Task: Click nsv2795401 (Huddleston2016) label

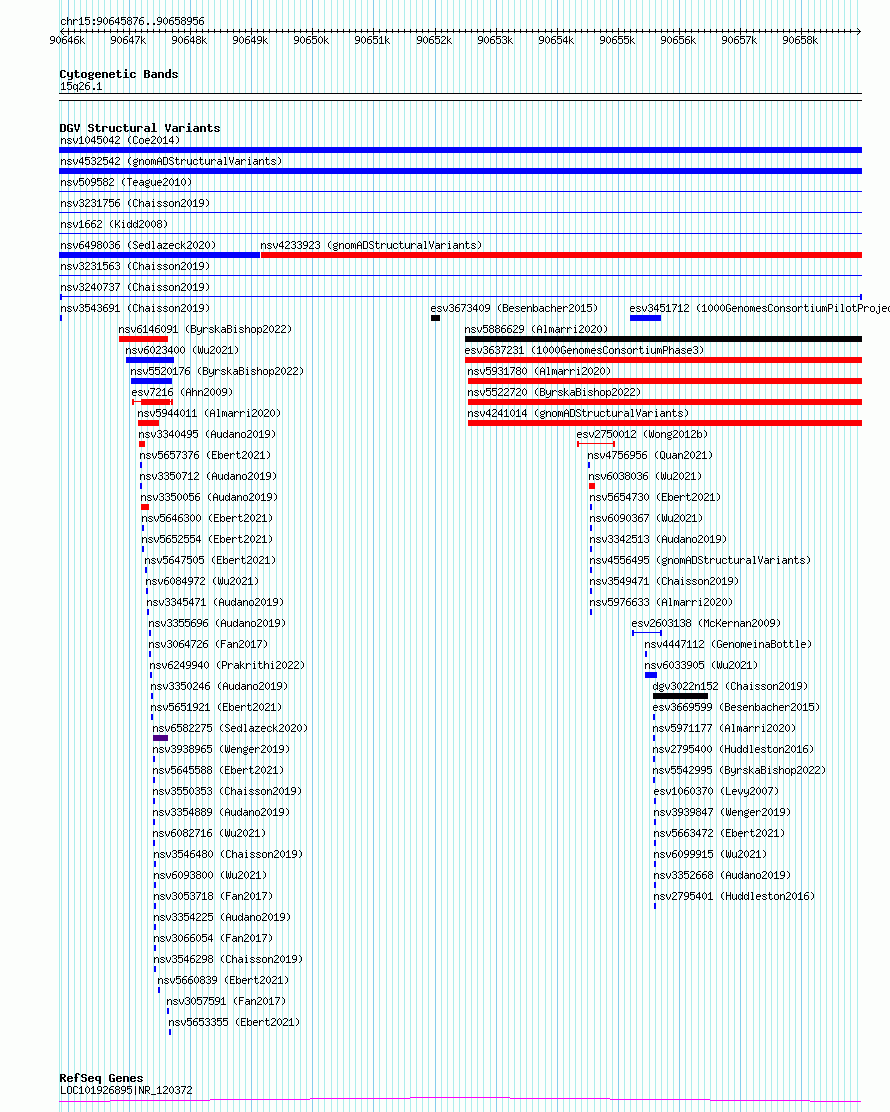Action: point(734,896)
